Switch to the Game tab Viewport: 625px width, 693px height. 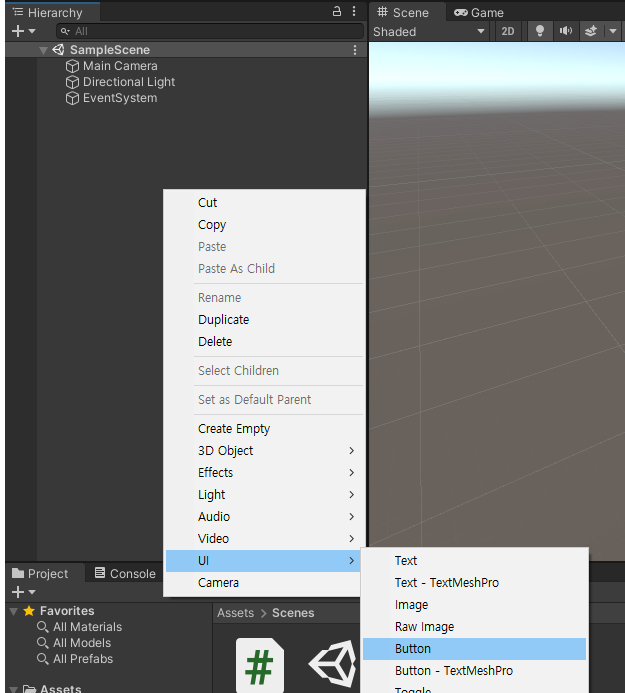pyautogui.click(x=479, y=12)
